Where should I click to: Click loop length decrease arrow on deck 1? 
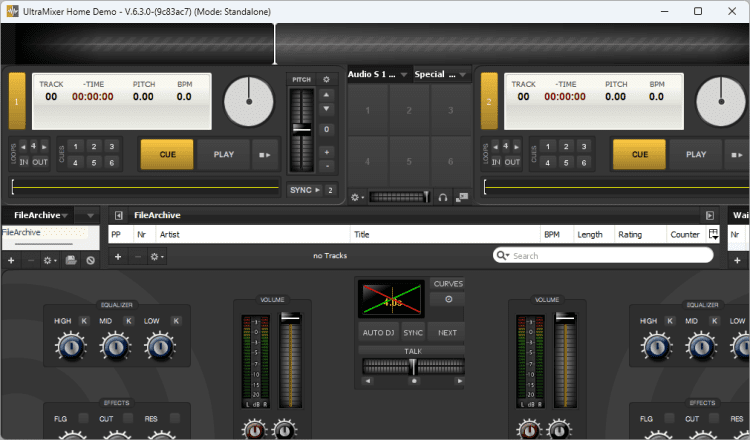(23, 147)
